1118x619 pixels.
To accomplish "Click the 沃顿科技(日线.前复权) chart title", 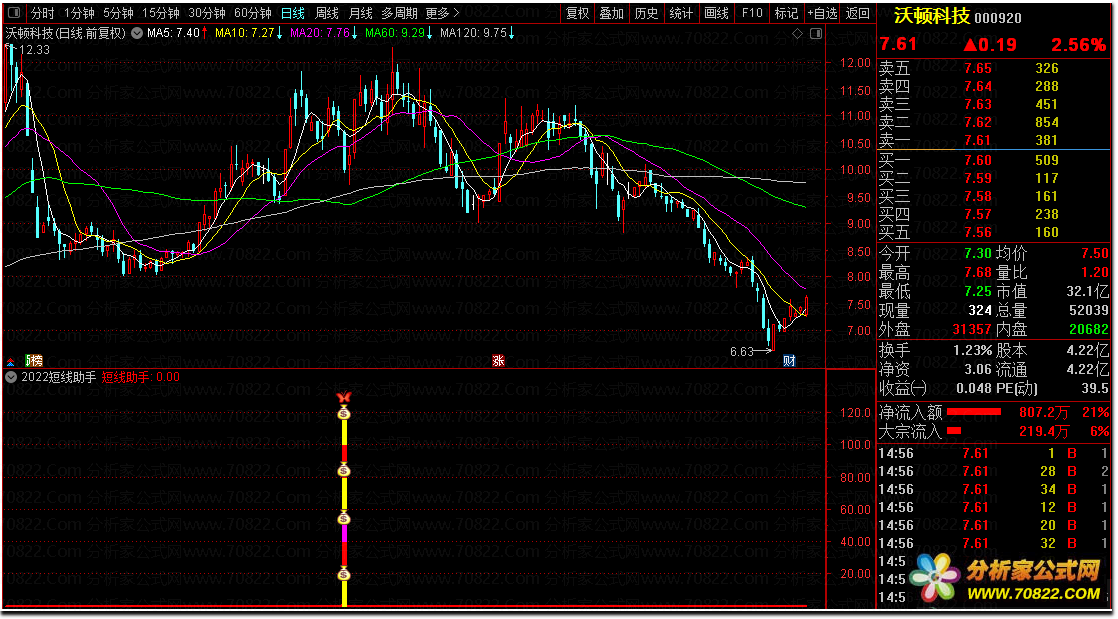I will (66, 33).
